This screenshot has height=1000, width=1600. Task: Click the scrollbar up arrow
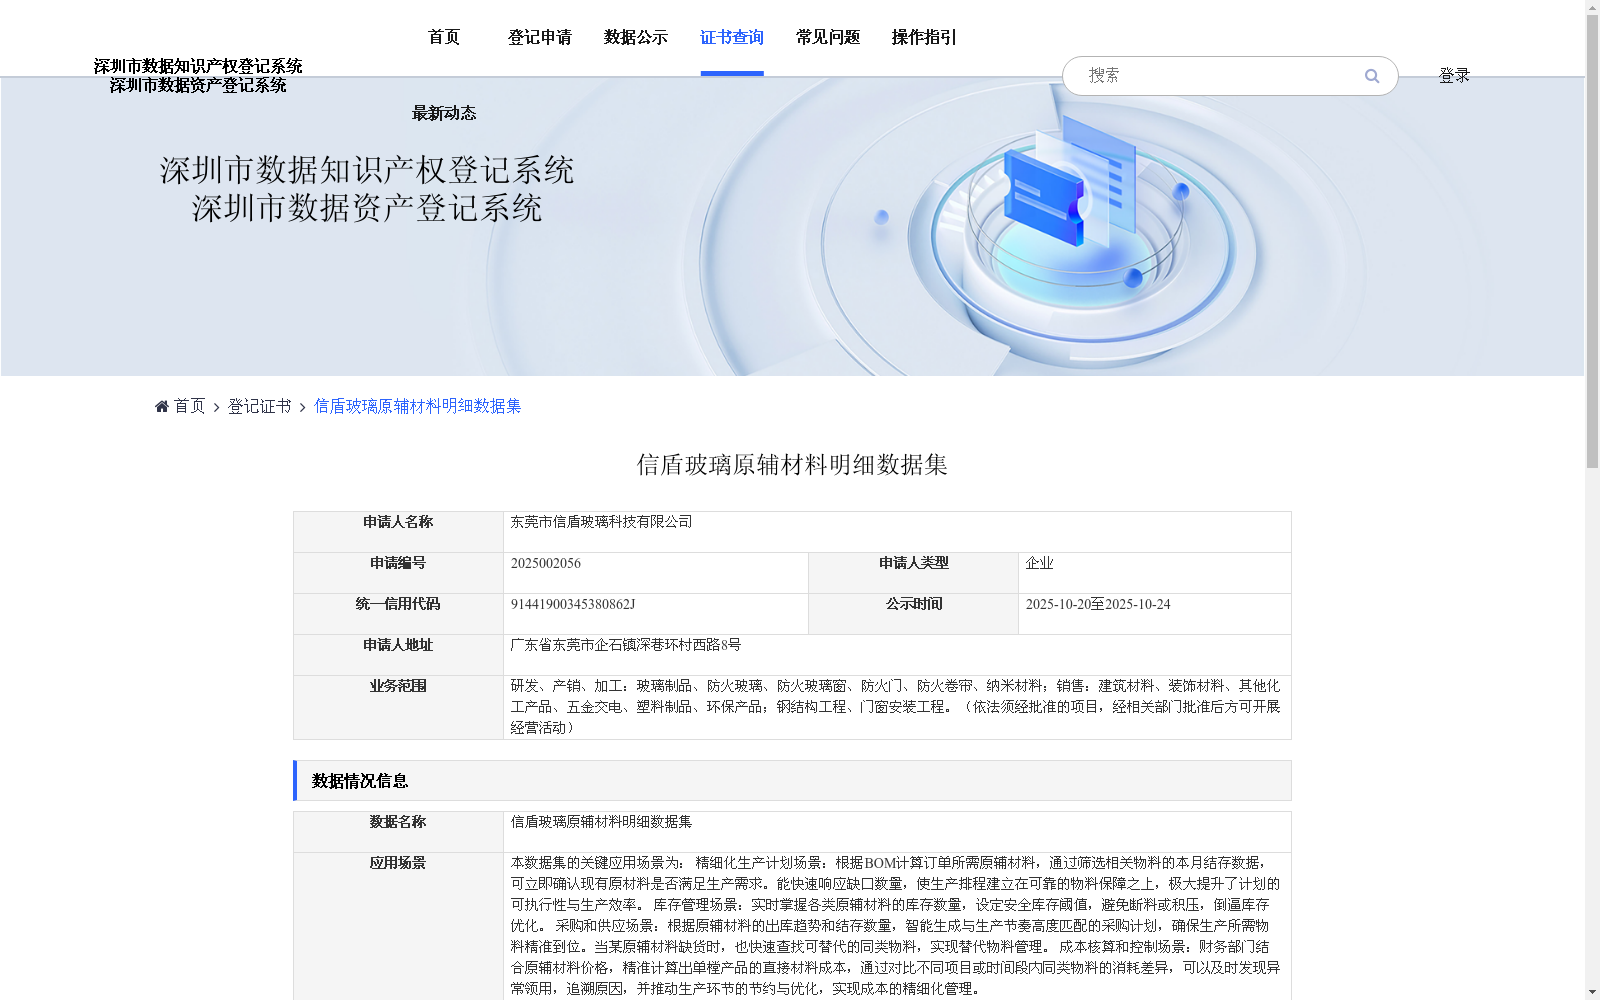coord(1592,7)
